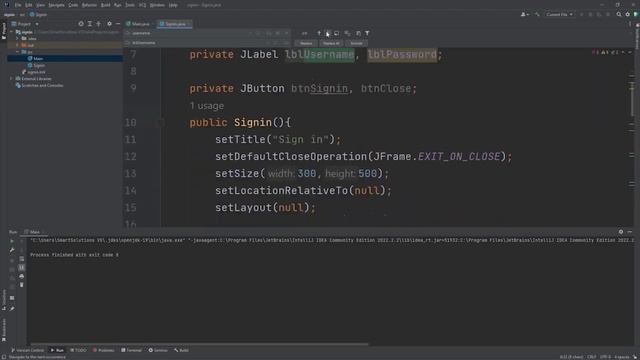The height and width of the screenshot is (360, 640).
Task: Rerun Main with the green arrow
Action: point(12,241)
